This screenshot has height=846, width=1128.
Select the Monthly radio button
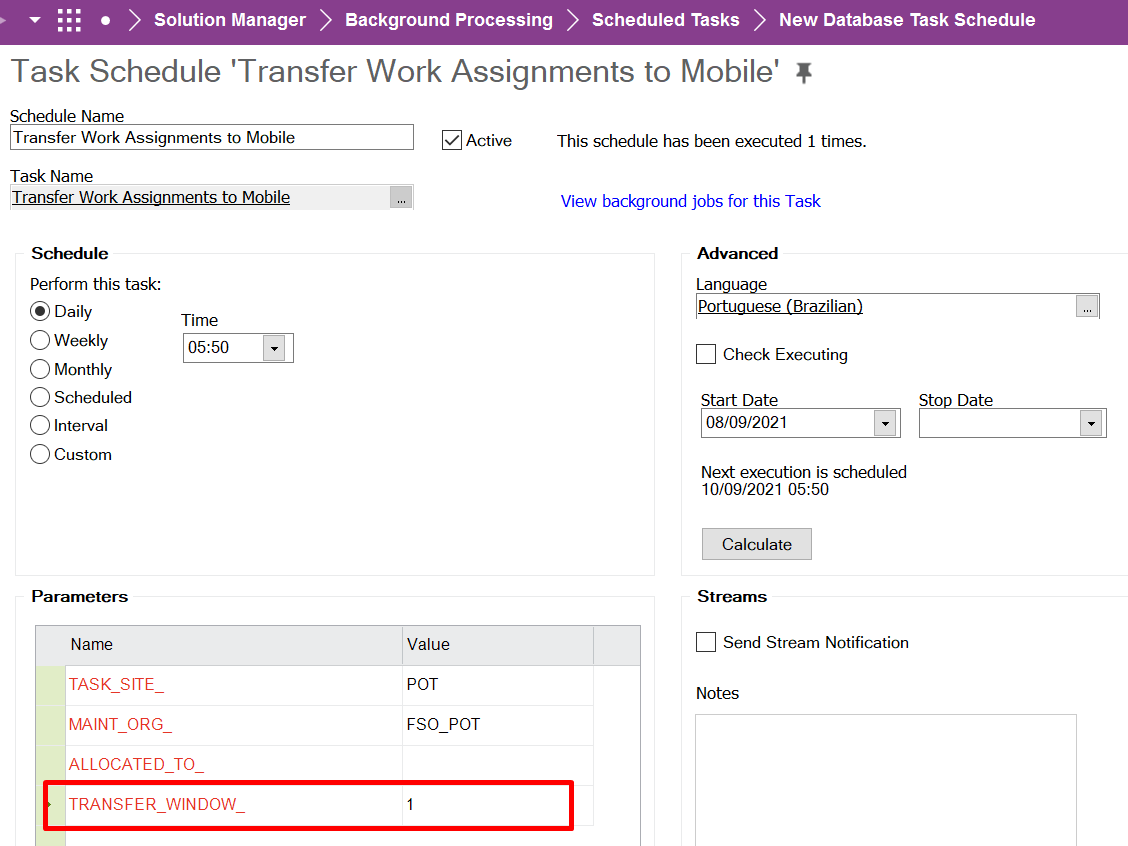pyautogui.click(x=40, y=369)
